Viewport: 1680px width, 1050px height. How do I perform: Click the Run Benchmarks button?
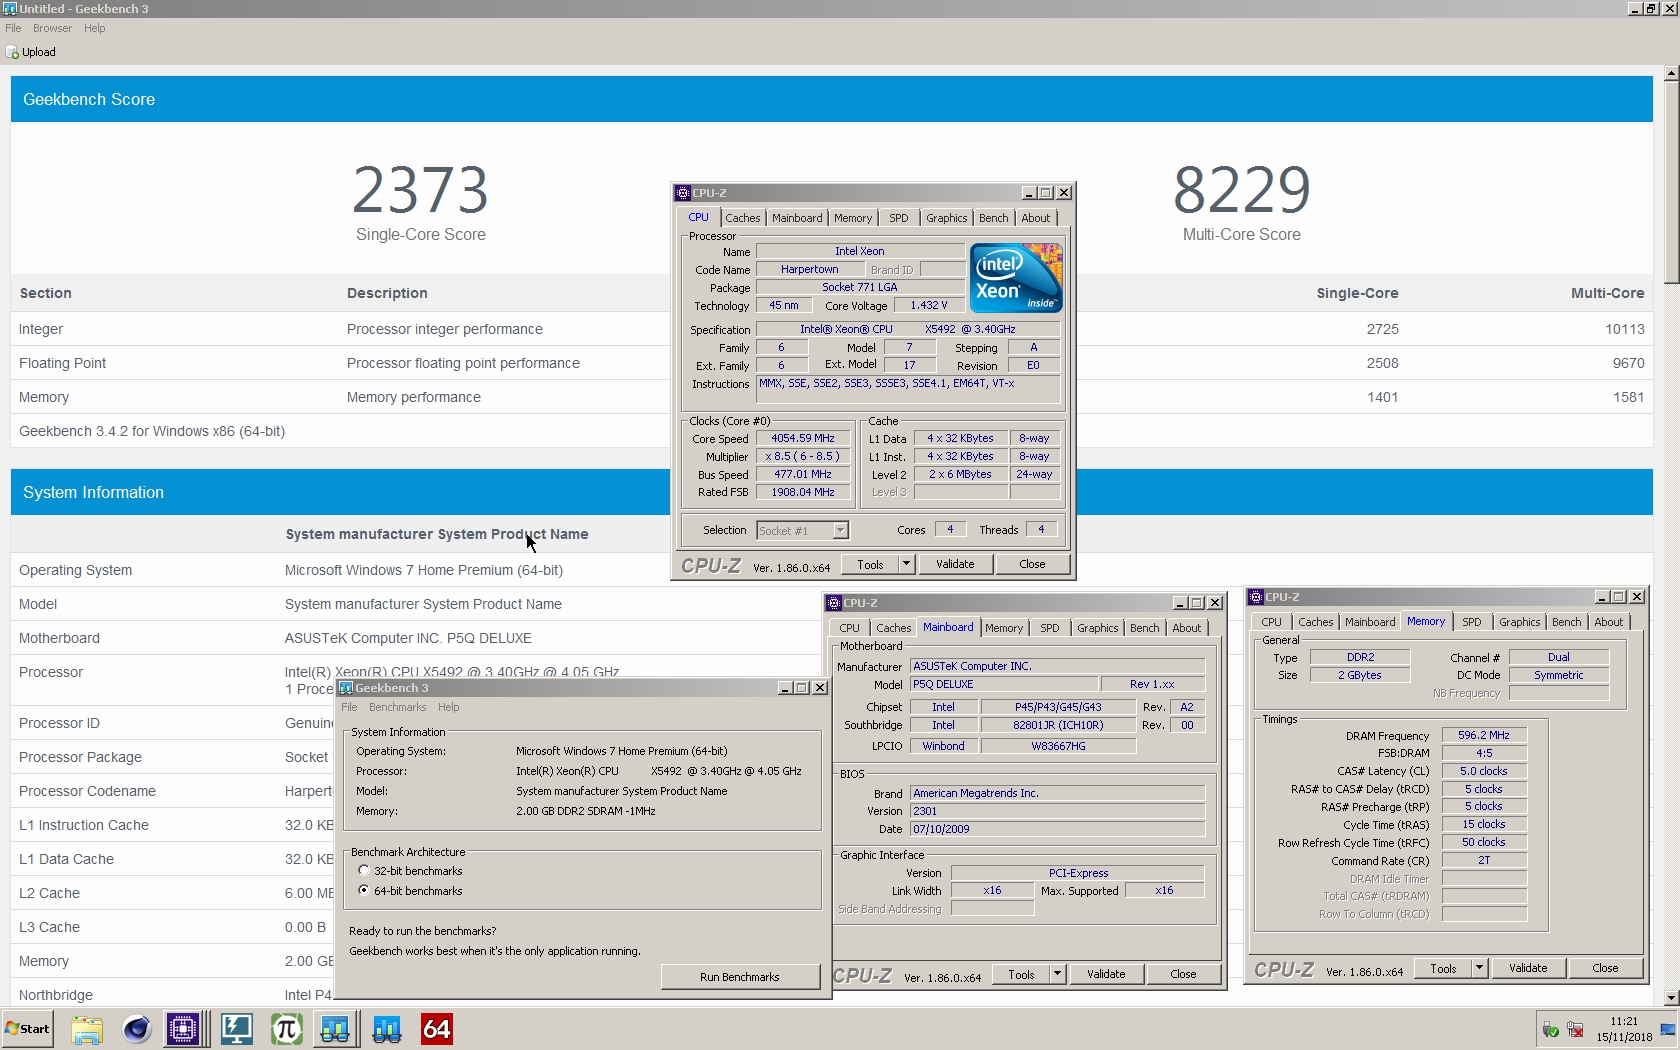click(740, 977)
